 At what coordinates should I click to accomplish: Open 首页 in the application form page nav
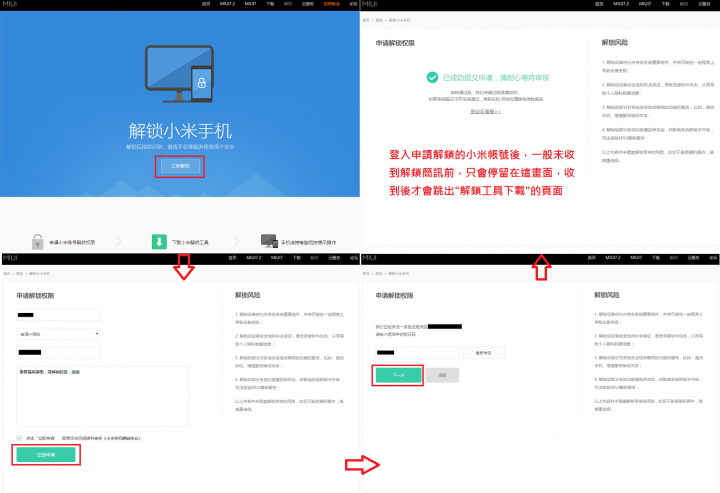(232, 258)
